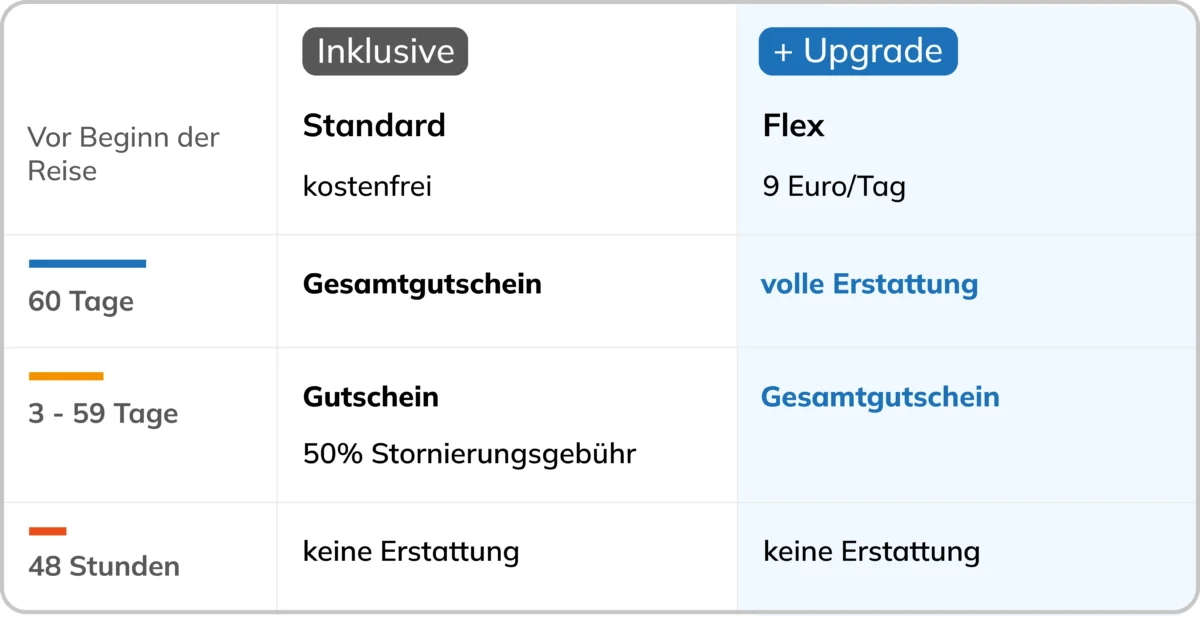Click the orange bar above 3 - 59 Tage
This screenshot has height=628, width=1200.
click(66, 376)
